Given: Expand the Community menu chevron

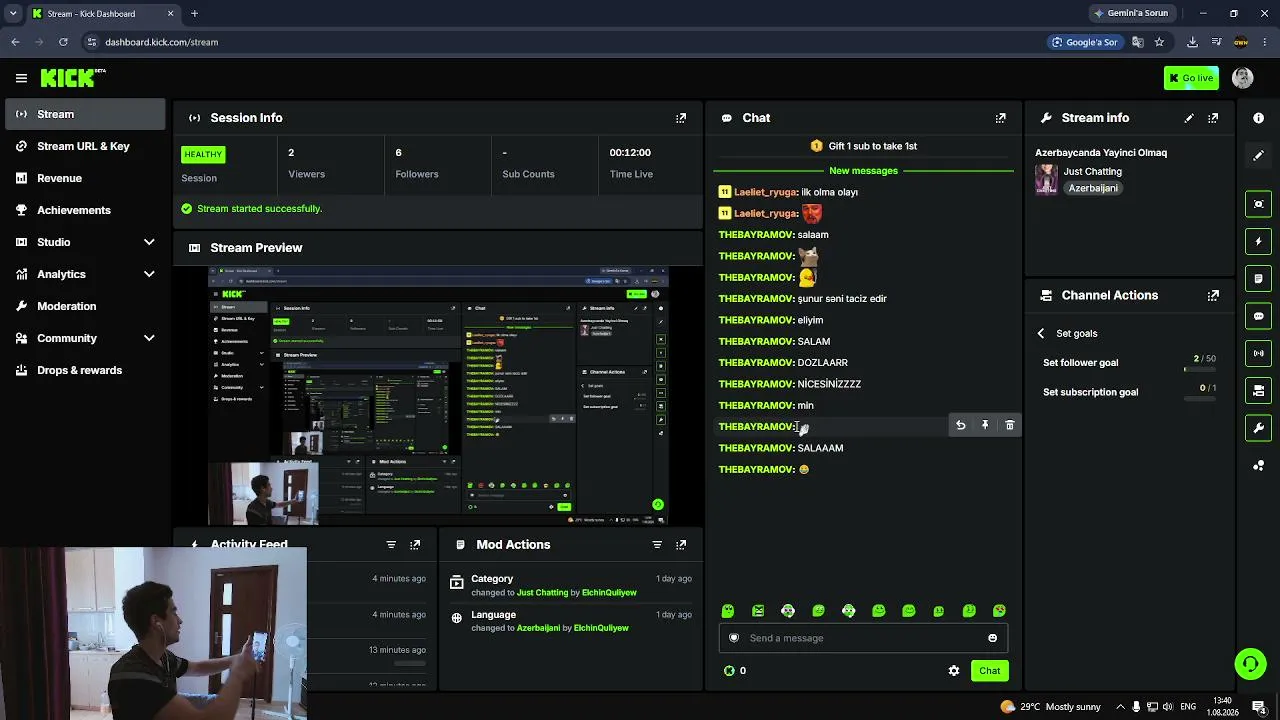Looking at the screenshot, I should [149, 338].
